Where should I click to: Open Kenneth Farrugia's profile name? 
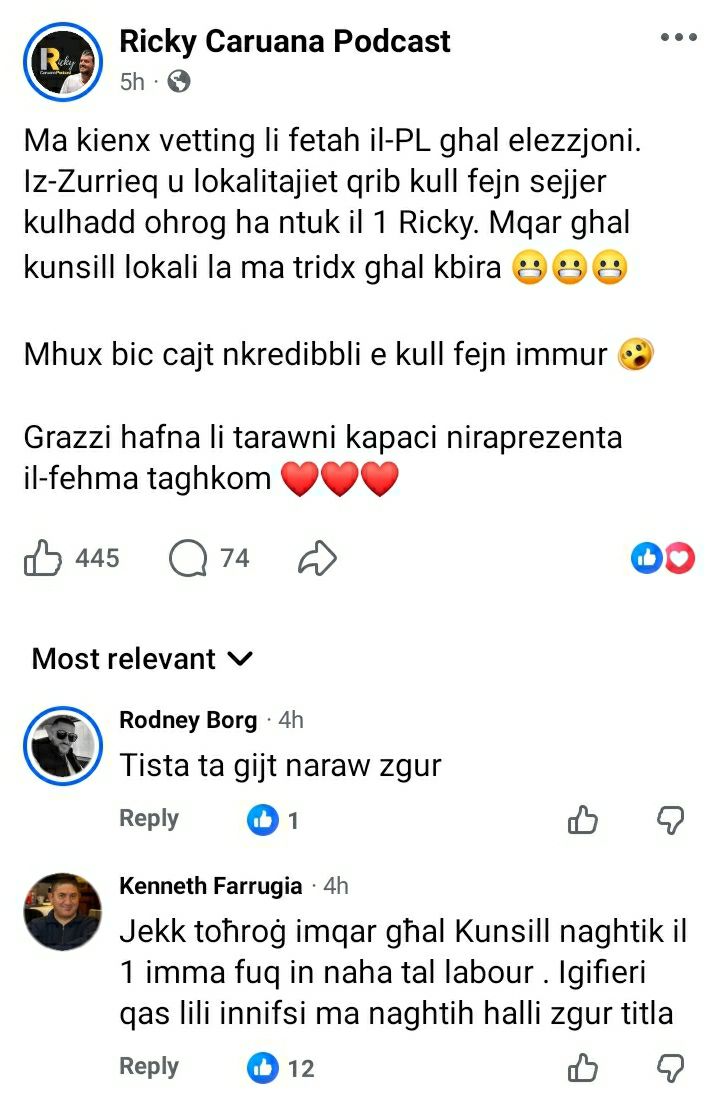coord(210,886)
